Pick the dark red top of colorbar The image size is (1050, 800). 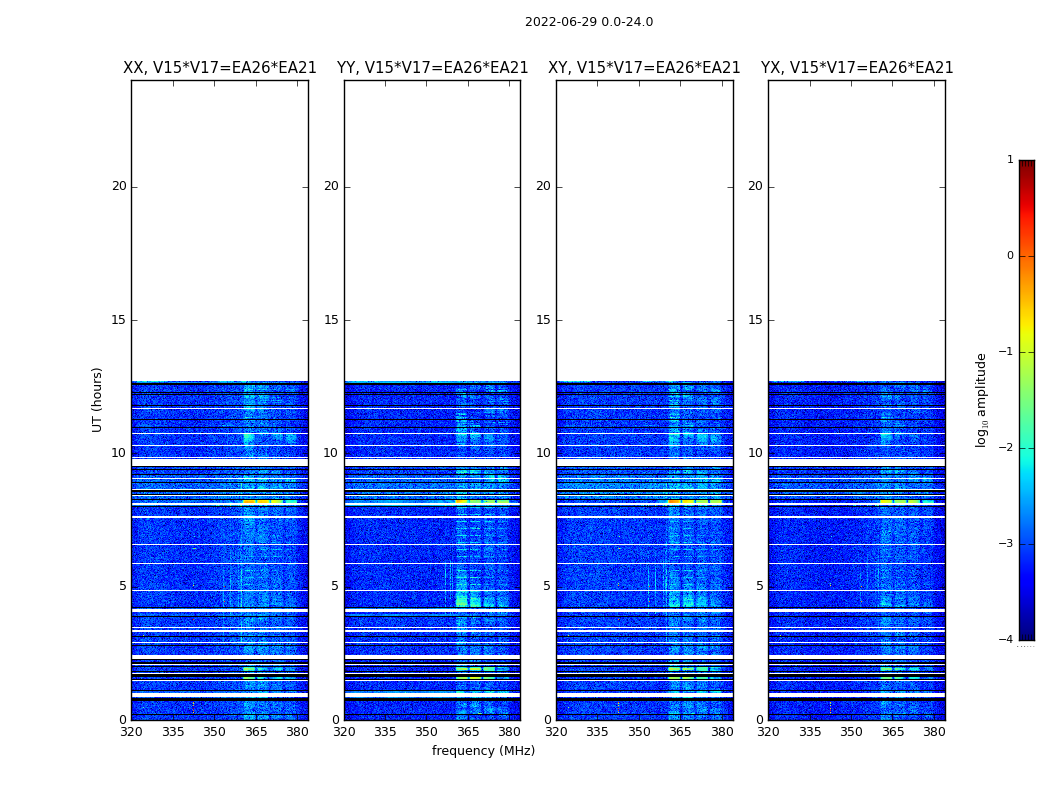(x=1026, y=166)
